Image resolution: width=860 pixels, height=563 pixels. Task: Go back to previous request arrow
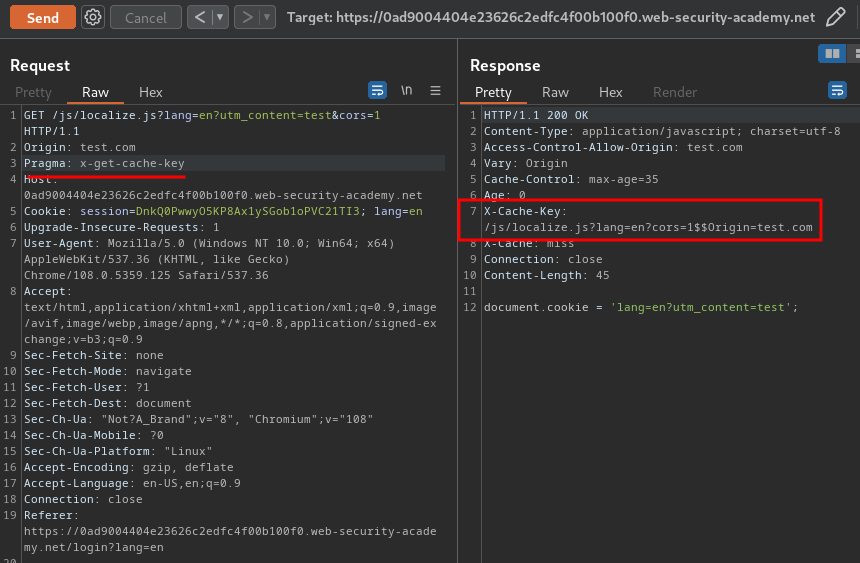[200, 18]
